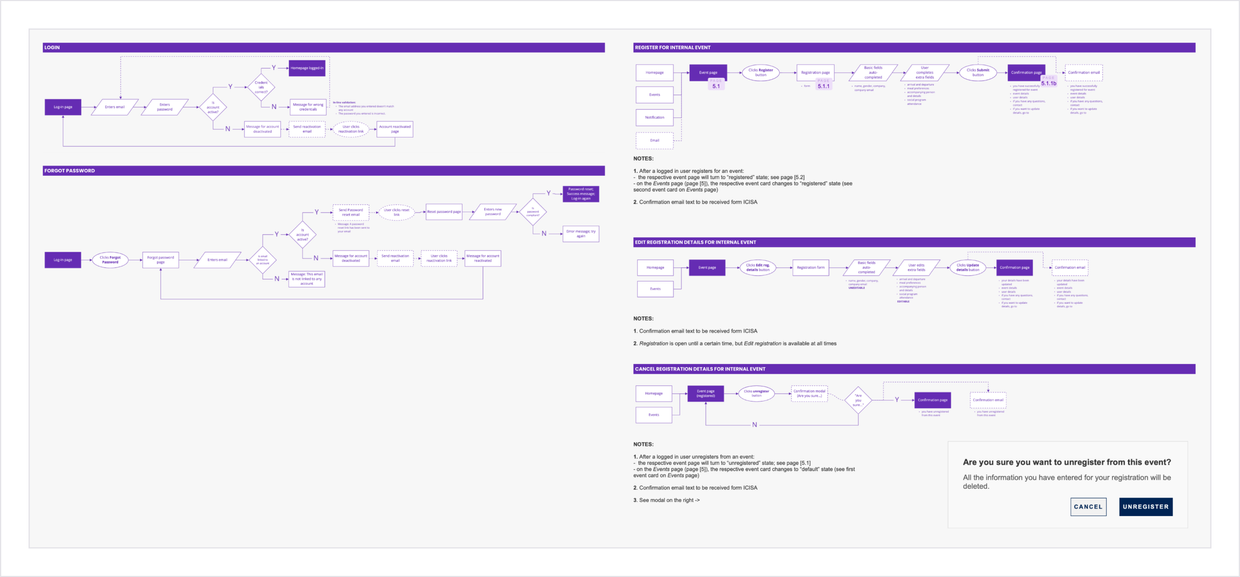This screenshot has width=1240, height=577.
Task: Select the 5.1.1 page tag
Action: point(824,87)
